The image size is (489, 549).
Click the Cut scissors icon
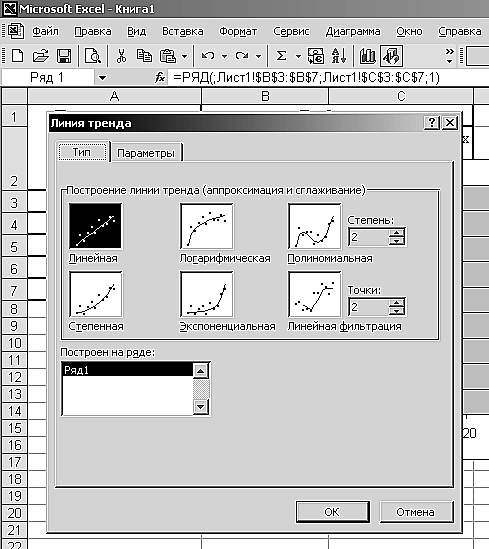pyautogui.click(x=121, y=56)
